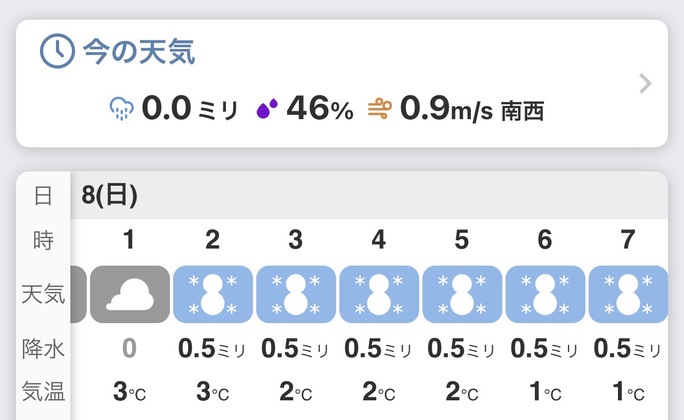Click the 気温 row label

[x=43, y=391]
